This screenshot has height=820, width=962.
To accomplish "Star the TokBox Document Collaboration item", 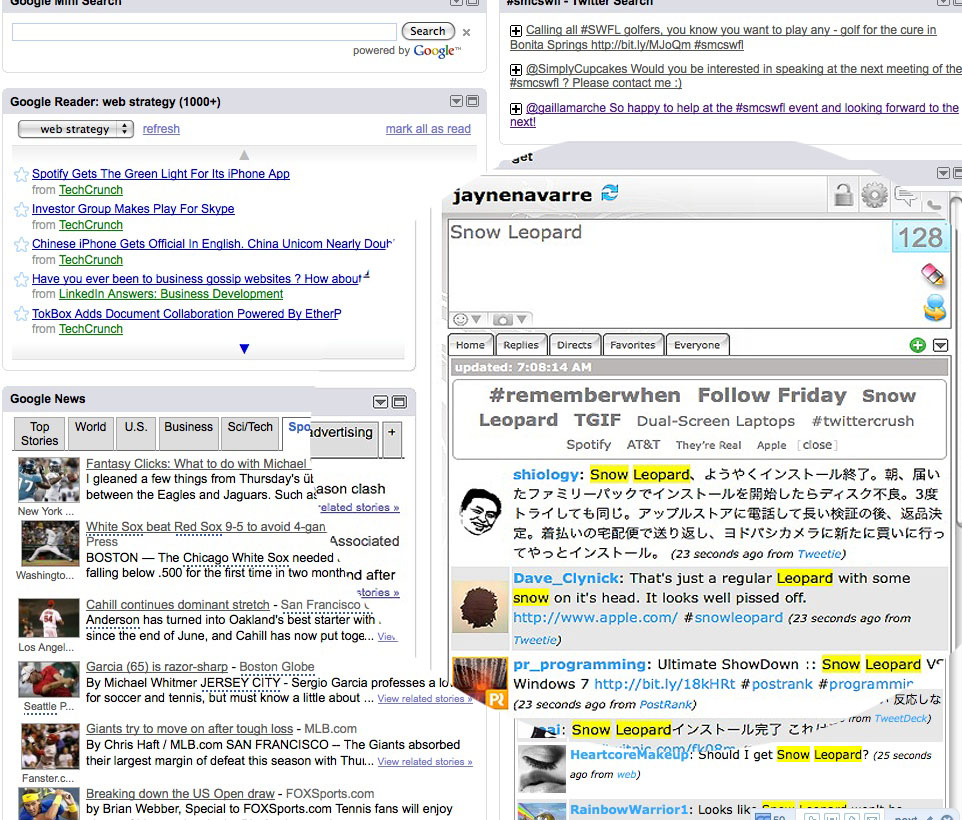I will coord(21,314).
